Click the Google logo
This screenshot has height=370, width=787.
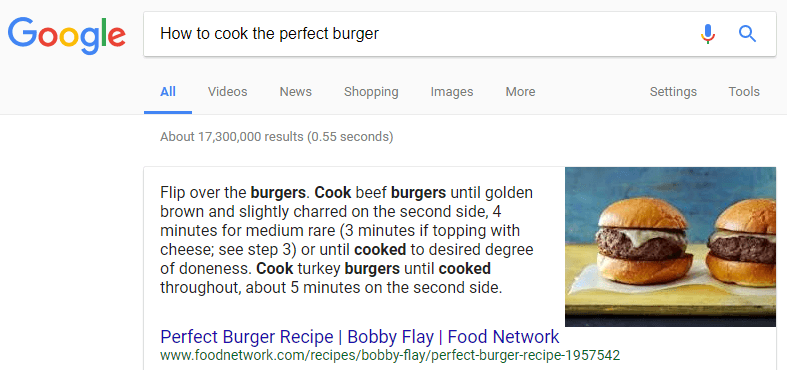pyautogui.click(x=66, y=36)
